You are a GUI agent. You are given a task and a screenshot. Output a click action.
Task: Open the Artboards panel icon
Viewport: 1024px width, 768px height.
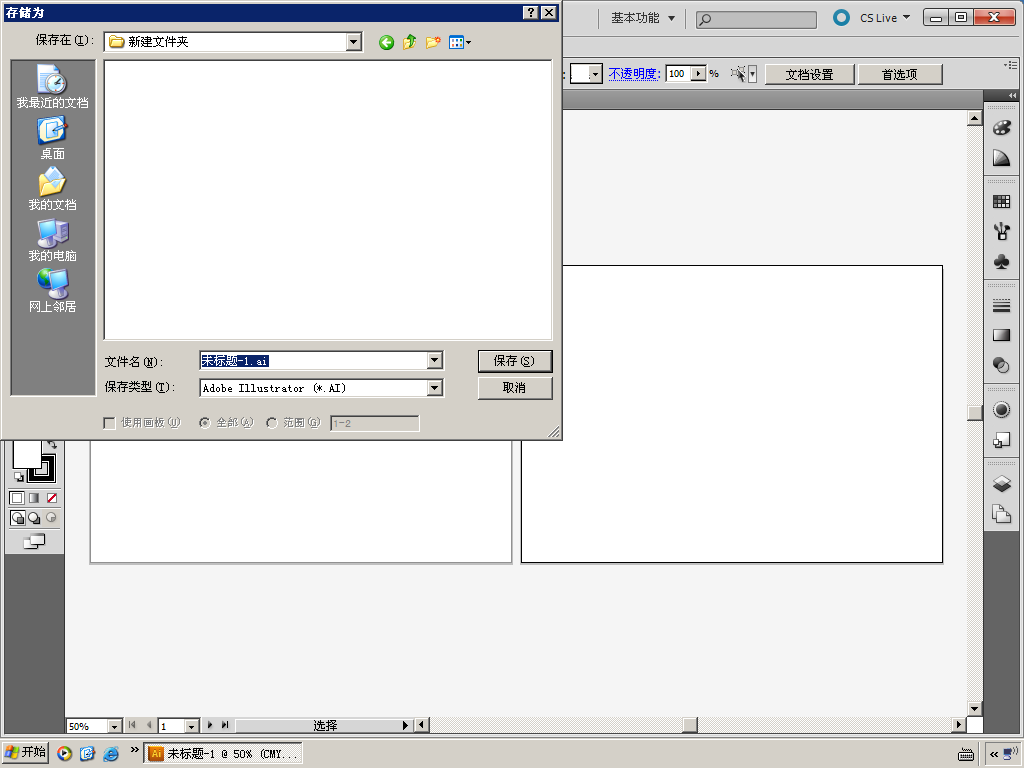click(x=1001, y=514)
